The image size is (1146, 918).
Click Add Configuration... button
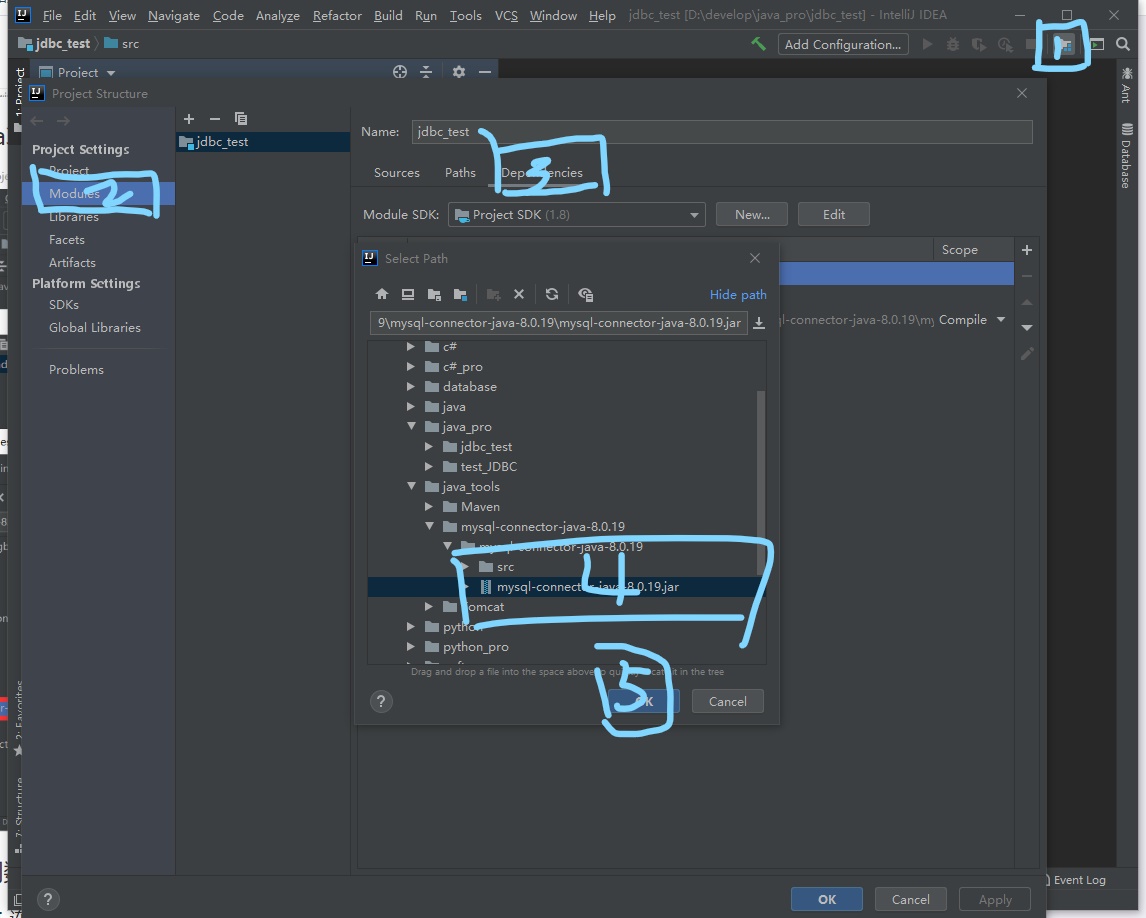click(x=843, y=45)
